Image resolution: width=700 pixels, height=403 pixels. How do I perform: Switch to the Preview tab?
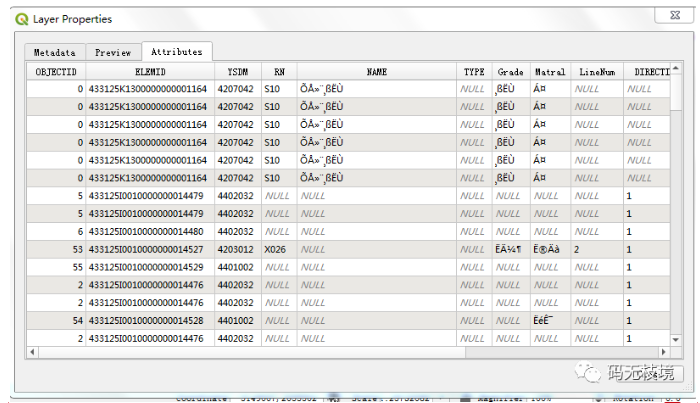[113, 52]
